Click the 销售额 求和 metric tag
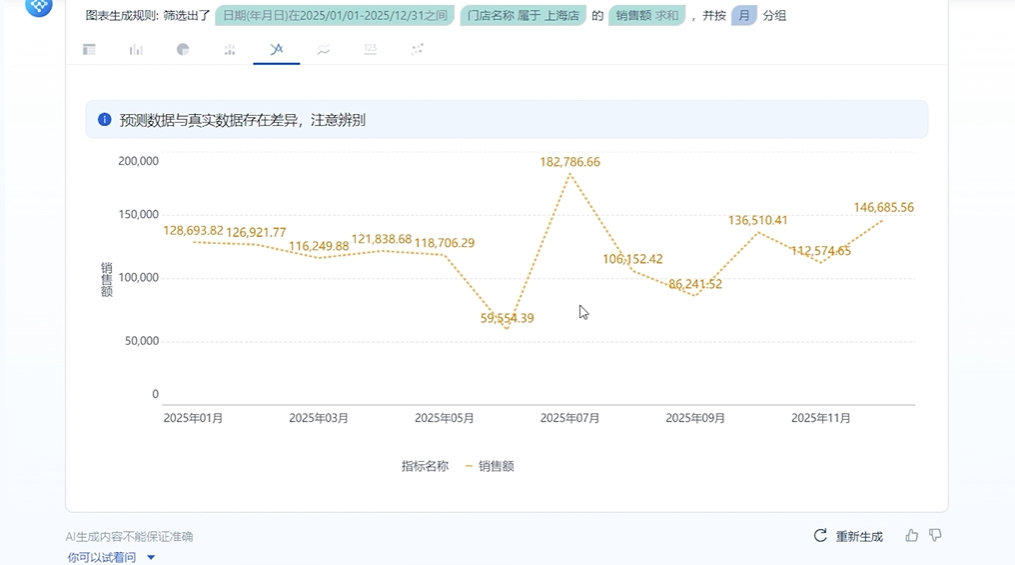 tap(646, 16)
